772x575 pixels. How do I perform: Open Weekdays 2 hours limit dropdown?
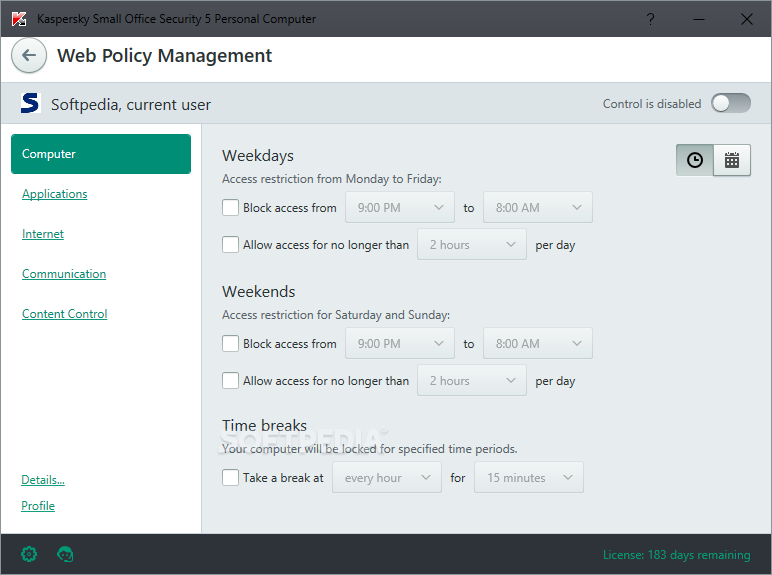click(472, 244)
